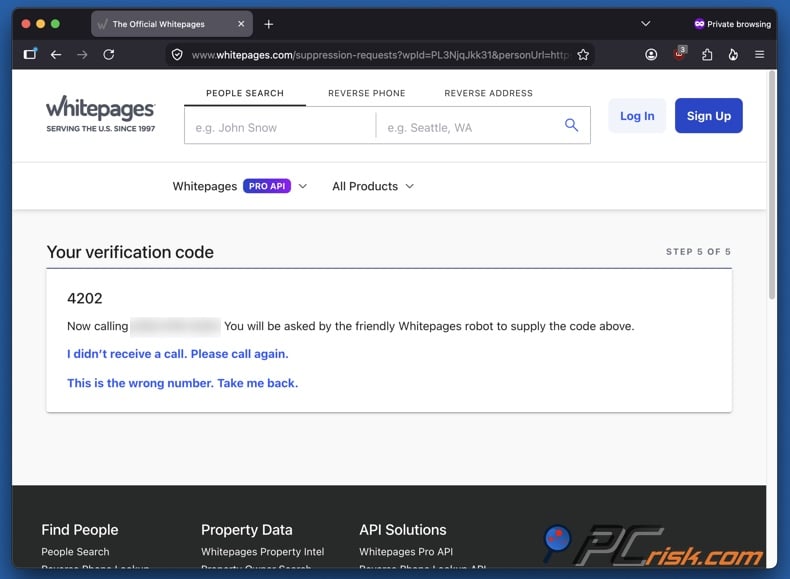Click the fire forget-data icon
Viewport: 790px width, 579px height.
coord(733,54)
